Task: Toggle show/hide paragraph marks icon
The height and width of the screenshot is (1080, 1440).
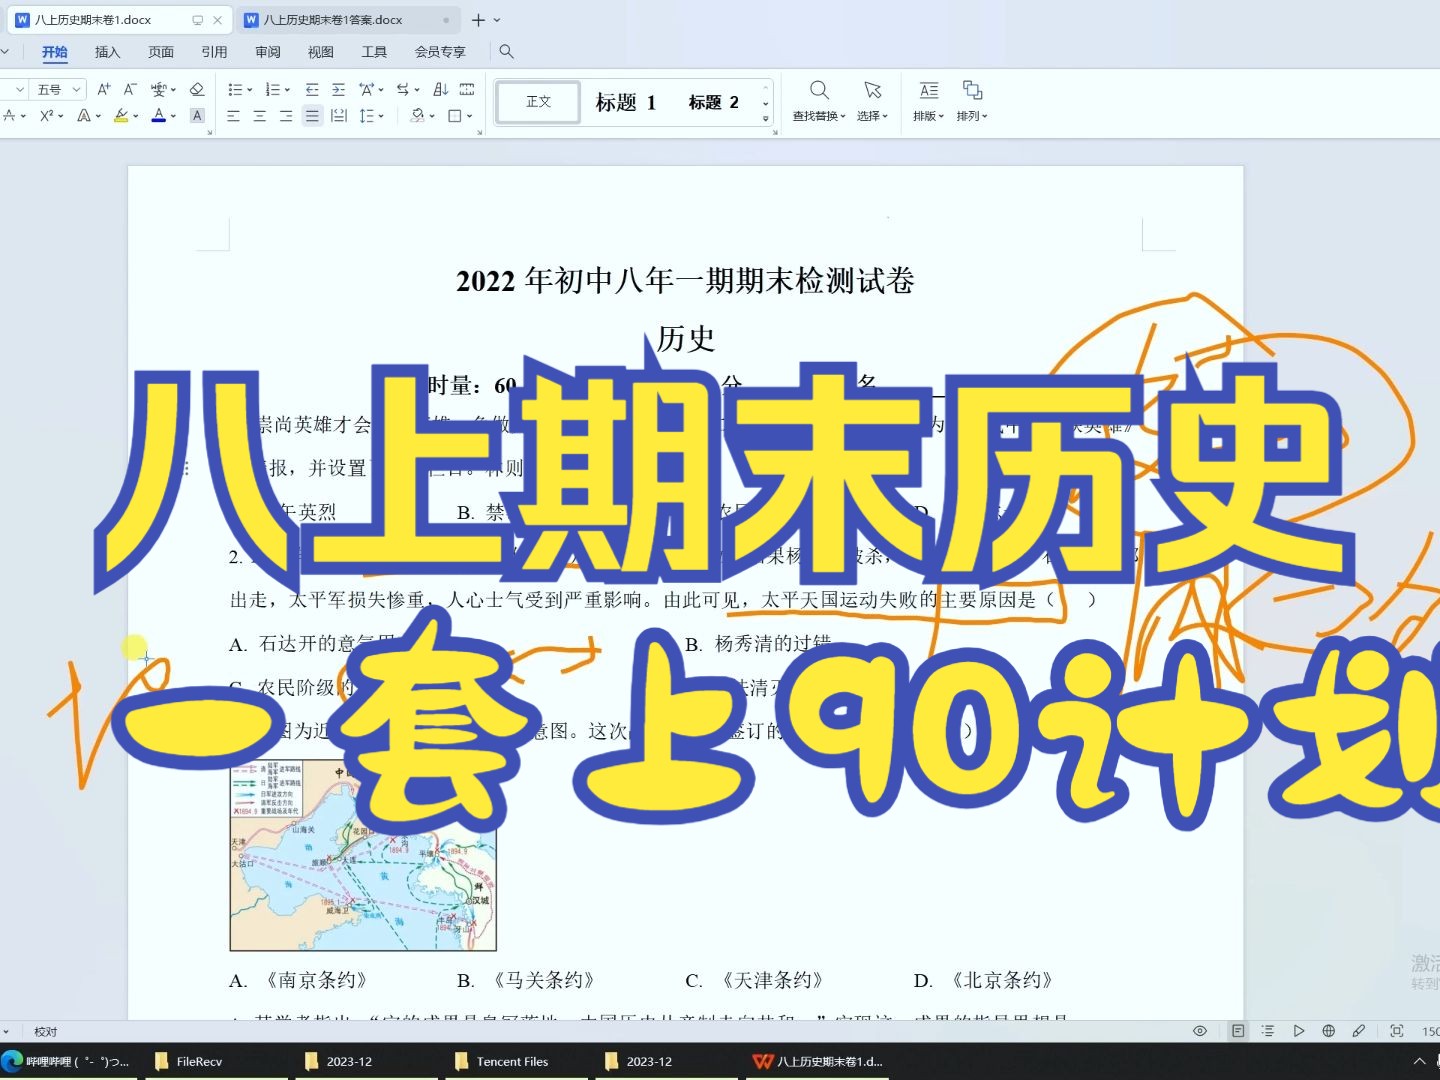Action: pos(467,89)
